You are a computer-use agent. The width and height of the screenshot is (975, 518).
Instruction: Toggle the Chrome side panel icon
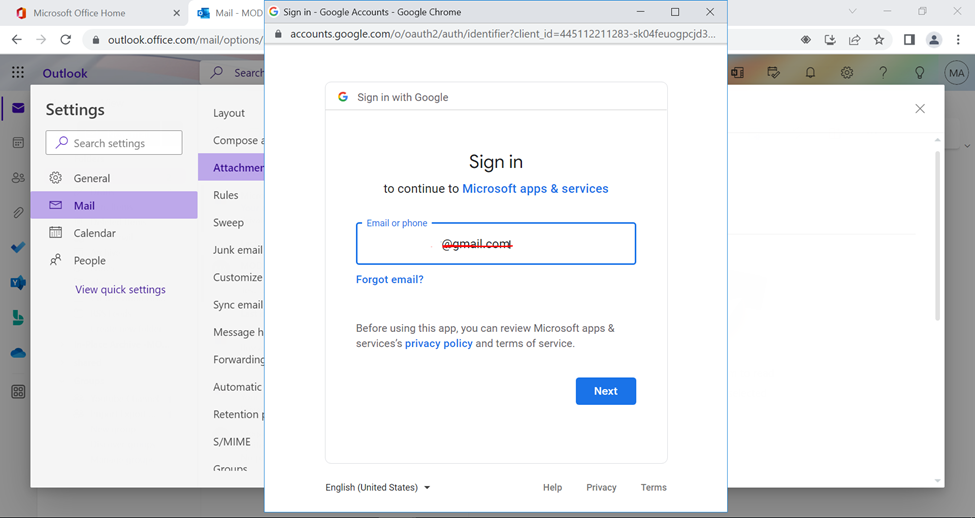tap(909, 40)
